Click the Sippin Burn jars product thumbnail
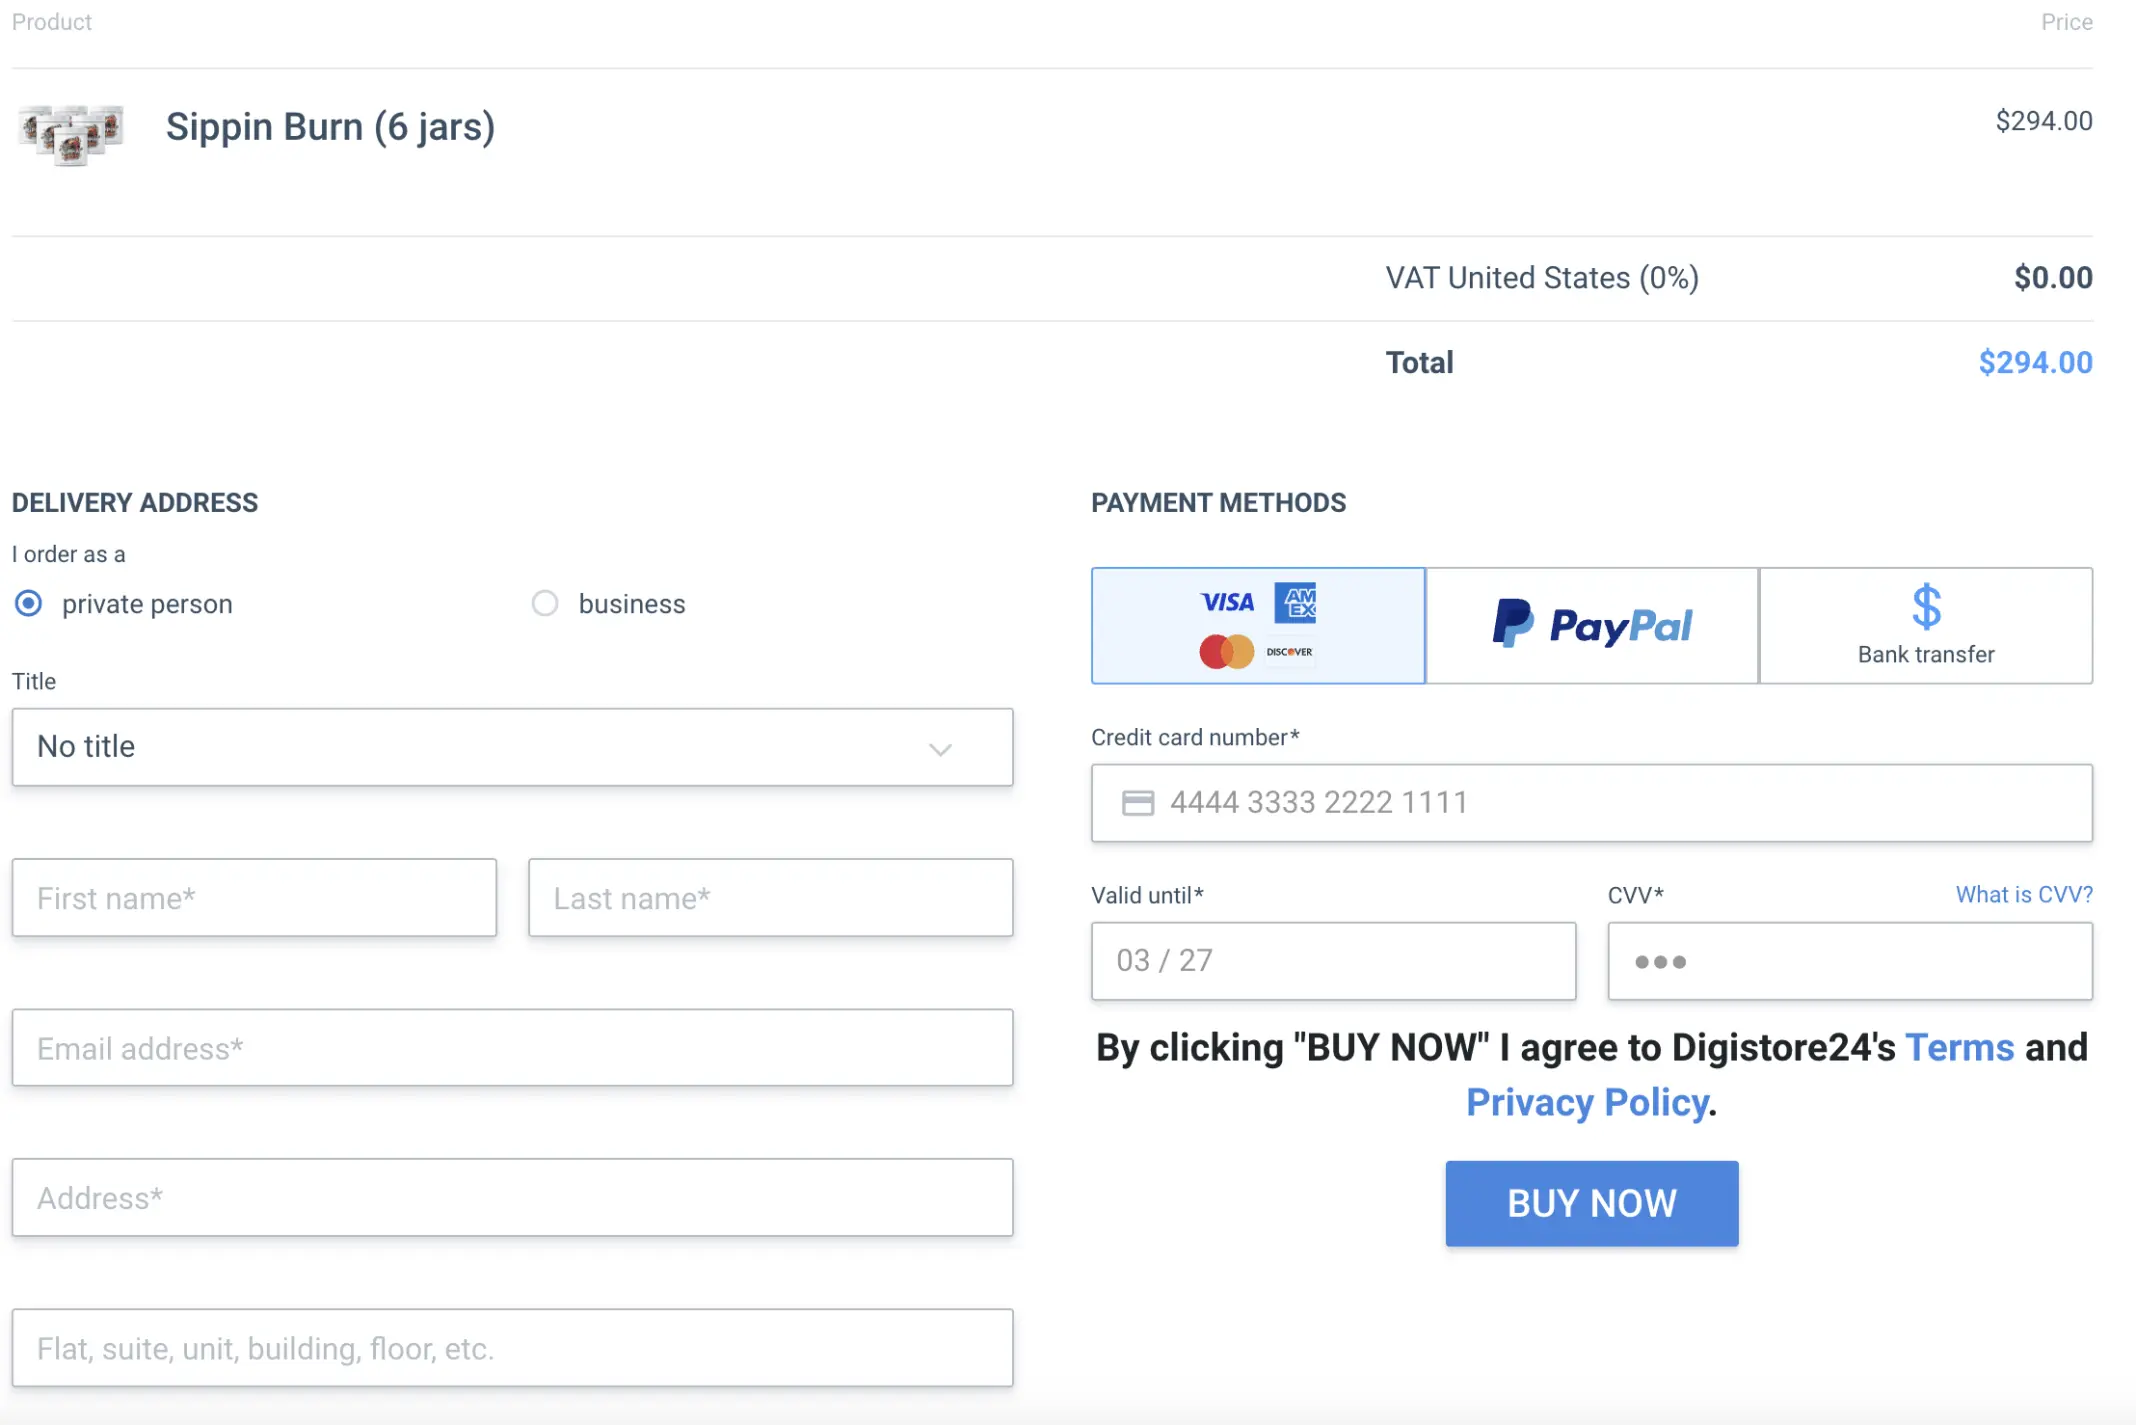Image resolution: width=2136 pixels, height=1425 pixels. [71, 134]
